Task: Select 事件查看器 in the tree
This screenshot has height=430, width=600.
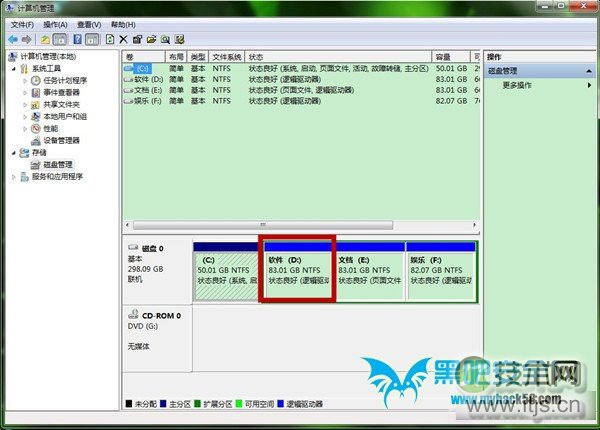Action: [61, 92]
